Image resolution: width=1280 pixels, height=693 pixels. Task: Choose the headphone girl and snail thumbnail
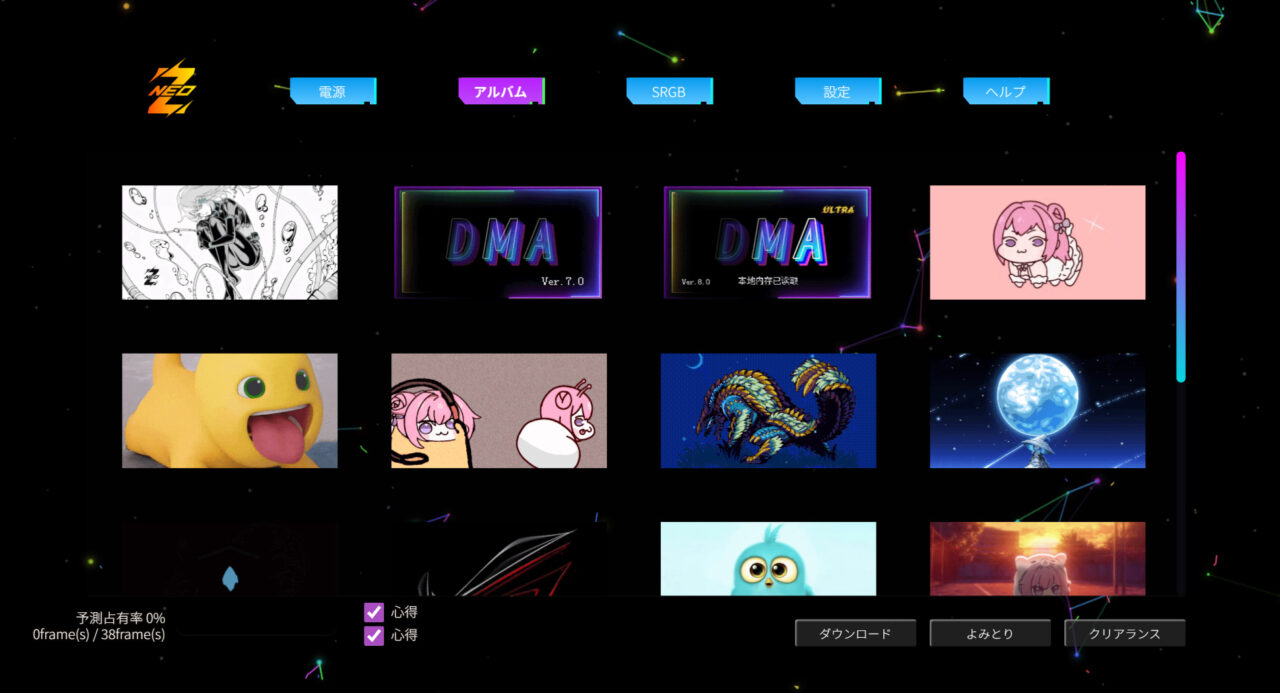point(498,410)
